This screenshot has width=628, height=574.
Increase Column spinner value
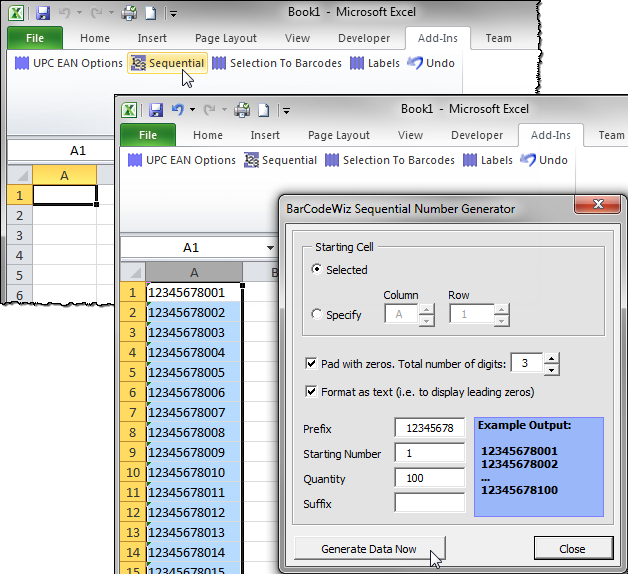click(427, 309)
